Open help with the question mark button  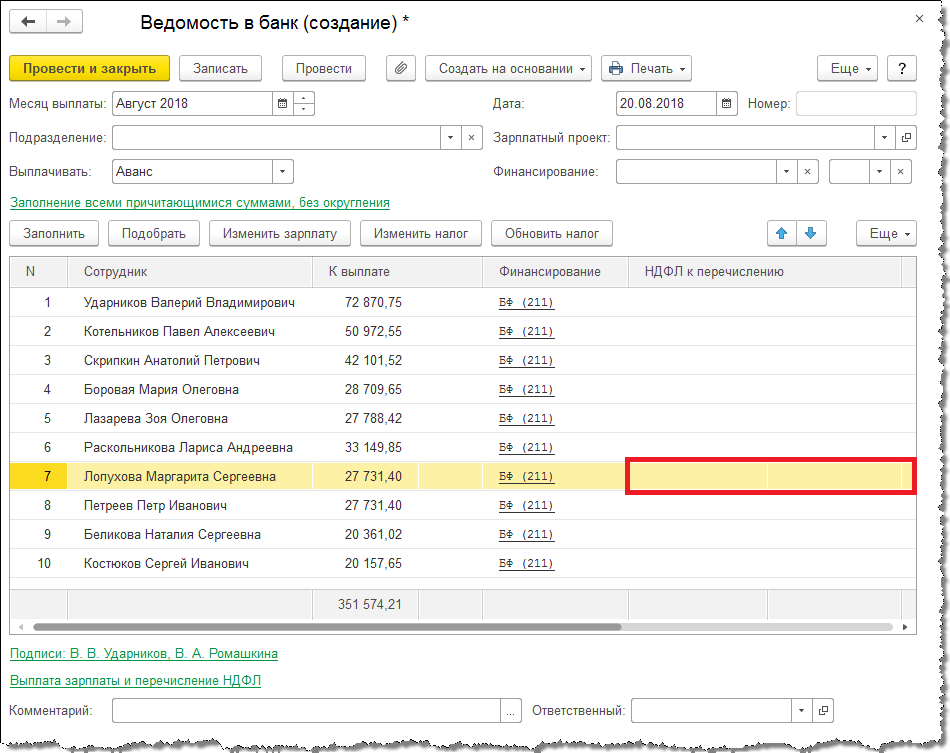(x=902, y=68)
